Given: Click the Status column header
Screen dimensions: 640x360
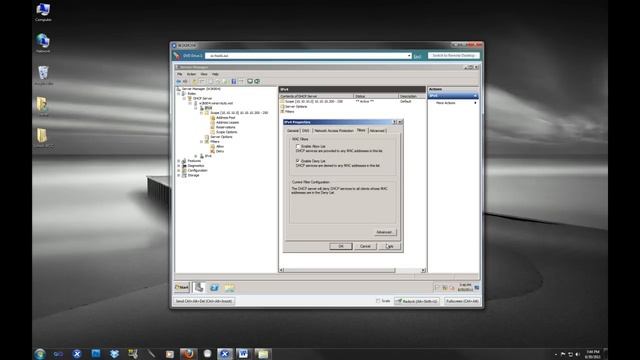Looking at the screenshot, I should 376,96.
